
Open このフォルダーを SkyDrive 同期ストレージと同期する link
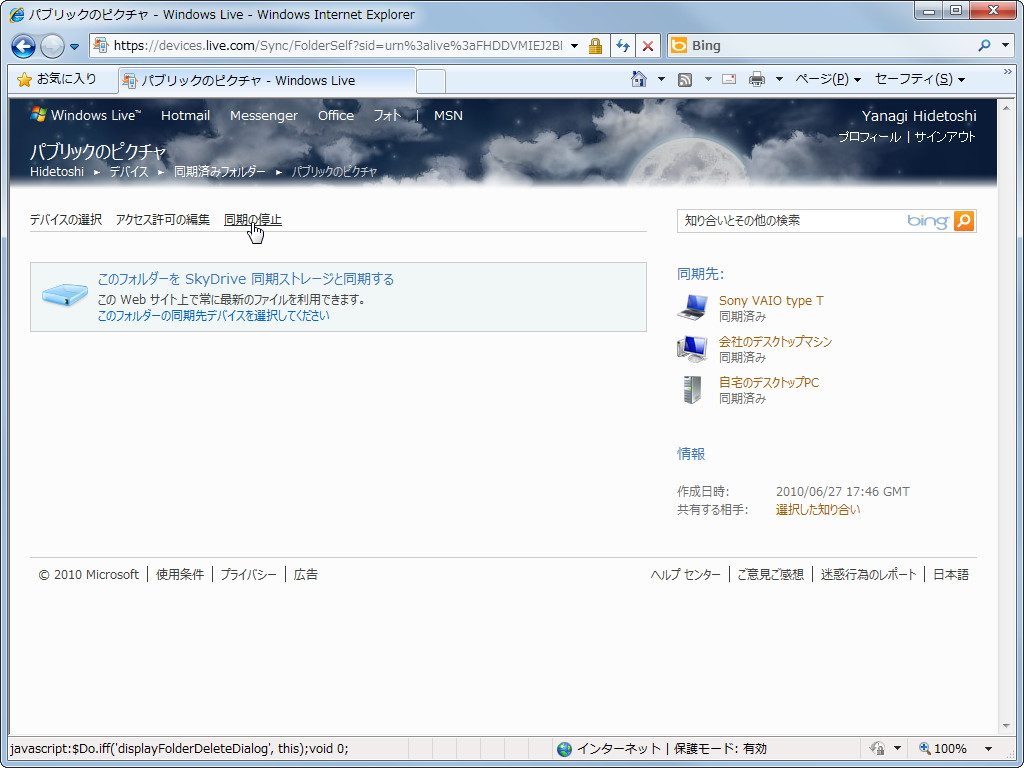pos(246,280)
